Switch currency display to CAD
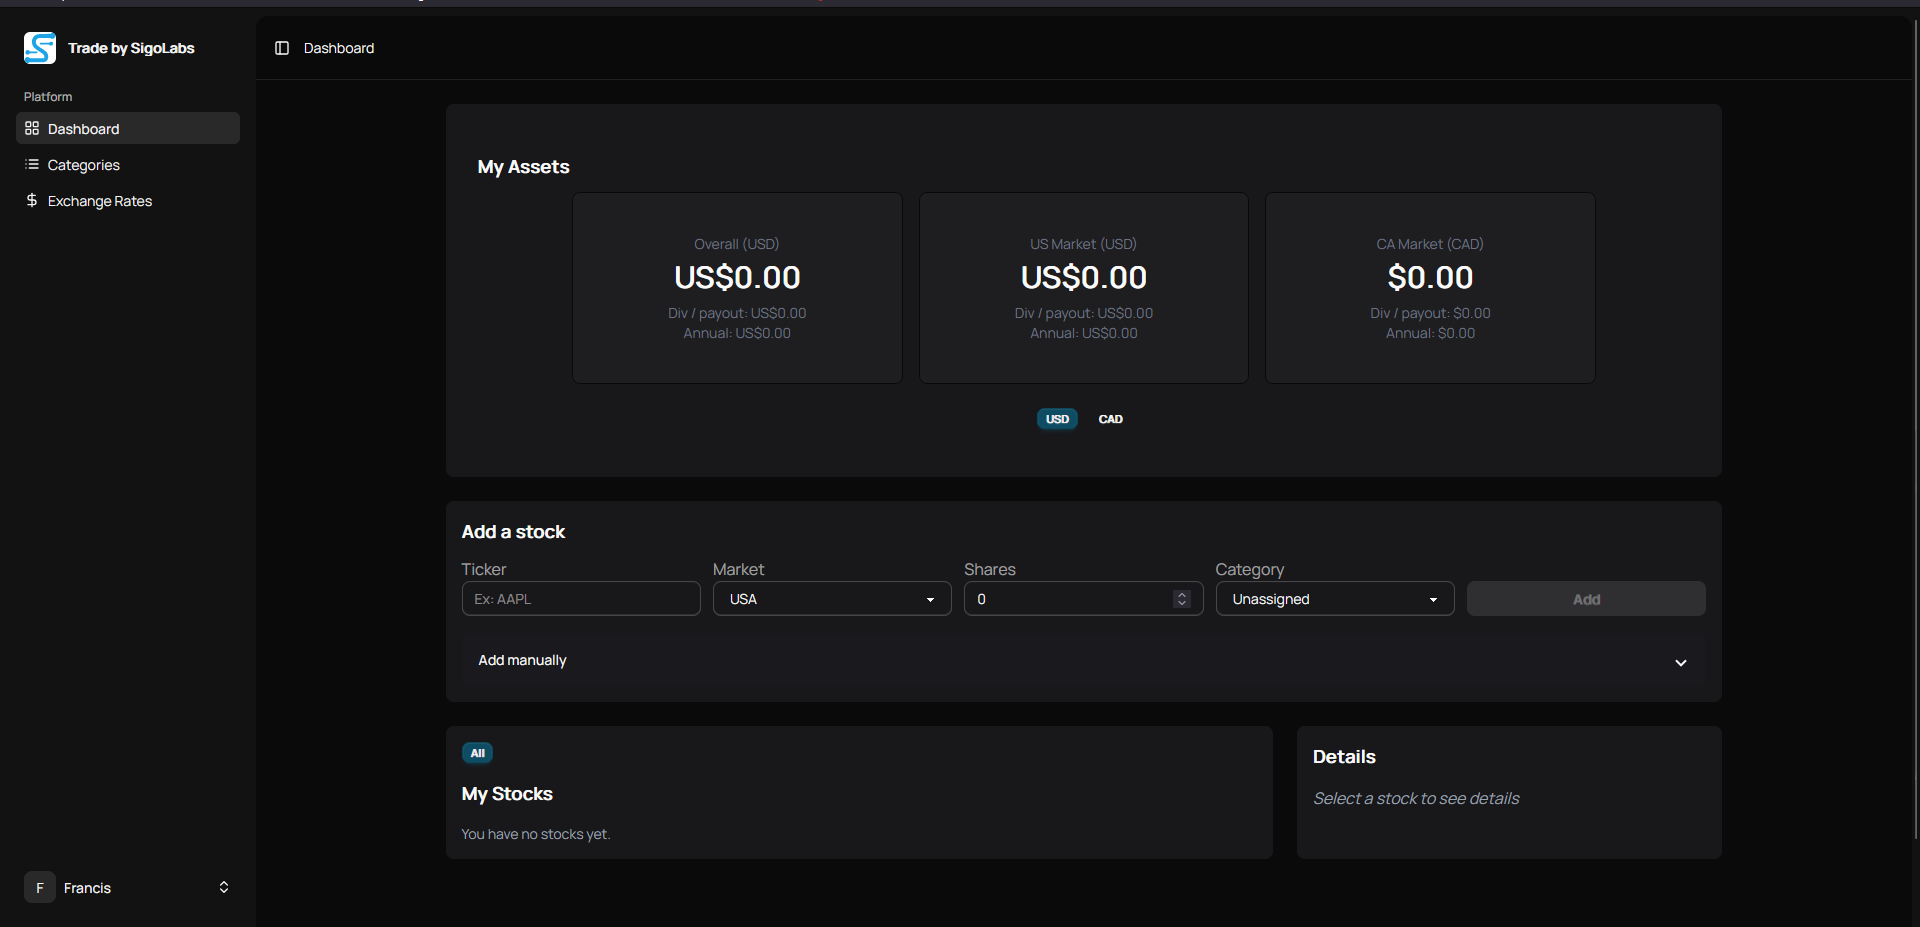 point(1110,419)
